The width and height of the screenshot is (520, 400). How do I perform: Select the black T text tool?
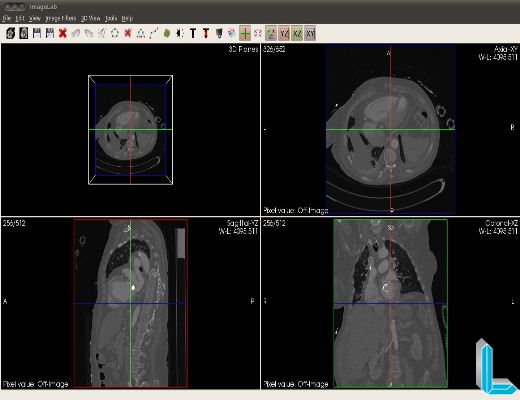(193, 33)
